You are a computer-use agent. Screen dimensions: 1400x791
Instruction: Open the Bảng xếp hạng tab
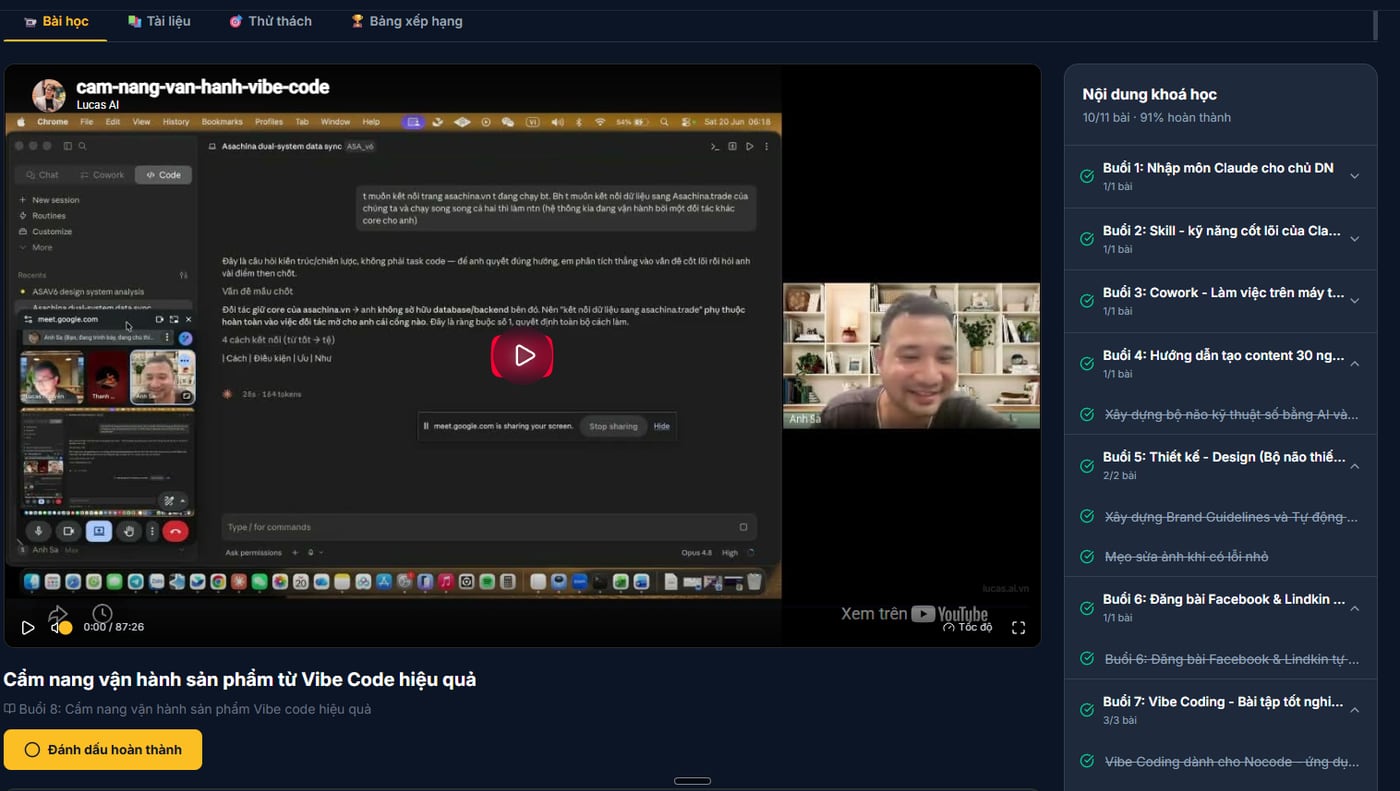pos(406,21)
